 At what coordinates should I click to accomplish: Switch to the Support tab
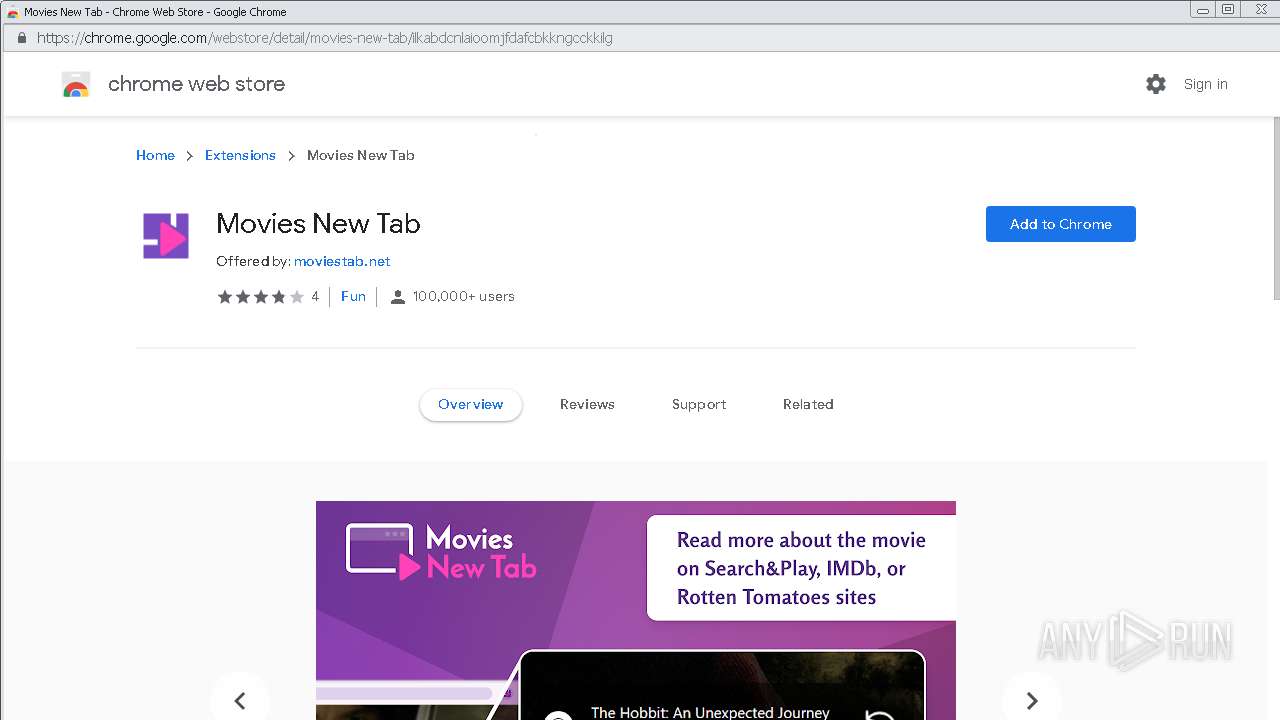pos(699,404)
